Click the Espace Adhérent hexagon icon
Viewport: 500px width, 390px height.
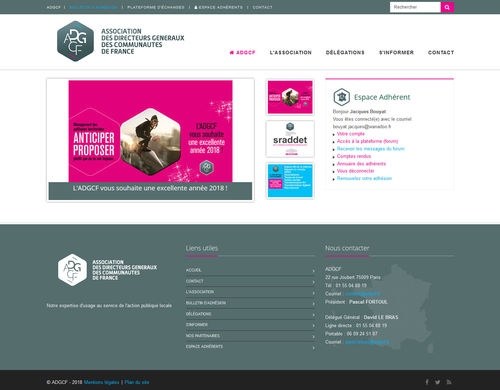click(x=342, y=97)
